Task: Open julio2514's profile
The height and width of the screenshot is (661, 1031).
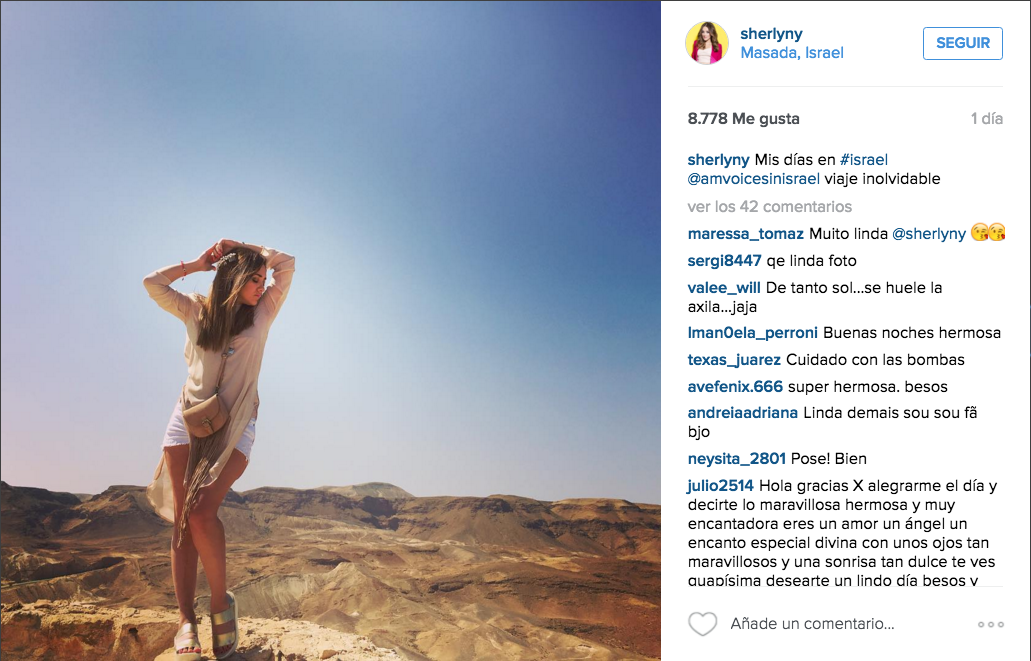Action: click(721, 486)
